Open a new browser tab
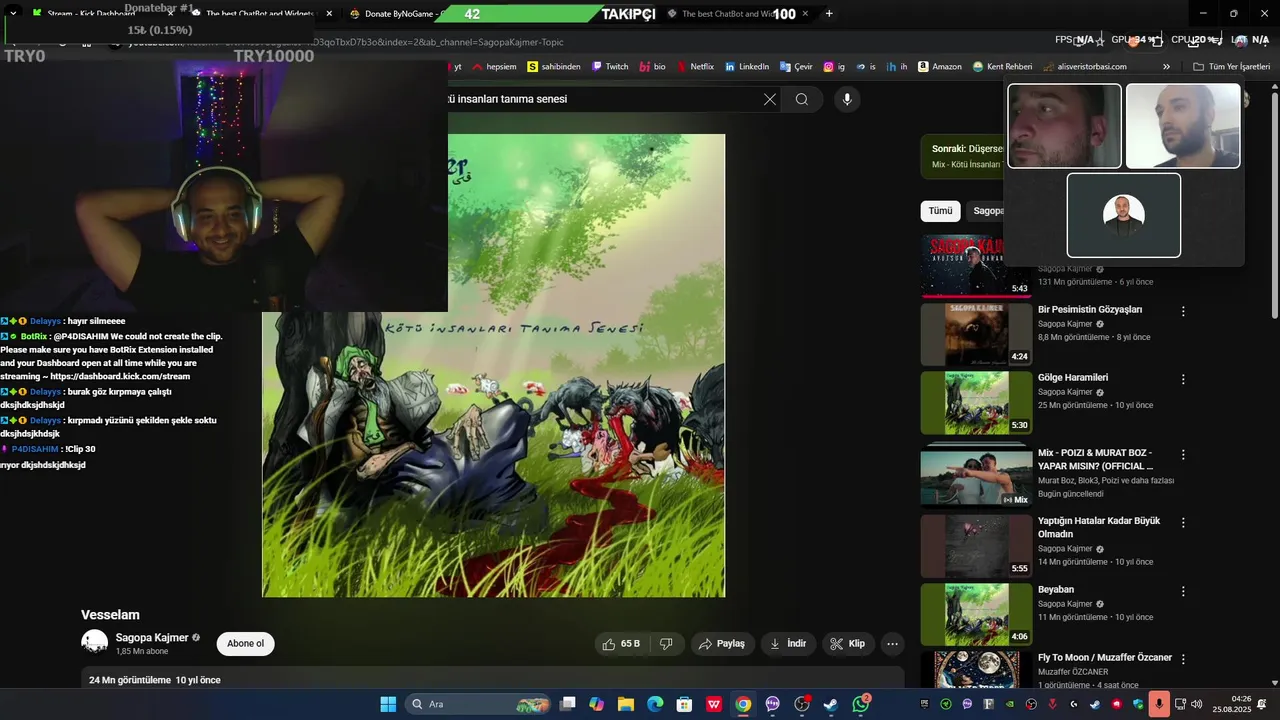Screen dimensions: 1280x720 [829, 14]
